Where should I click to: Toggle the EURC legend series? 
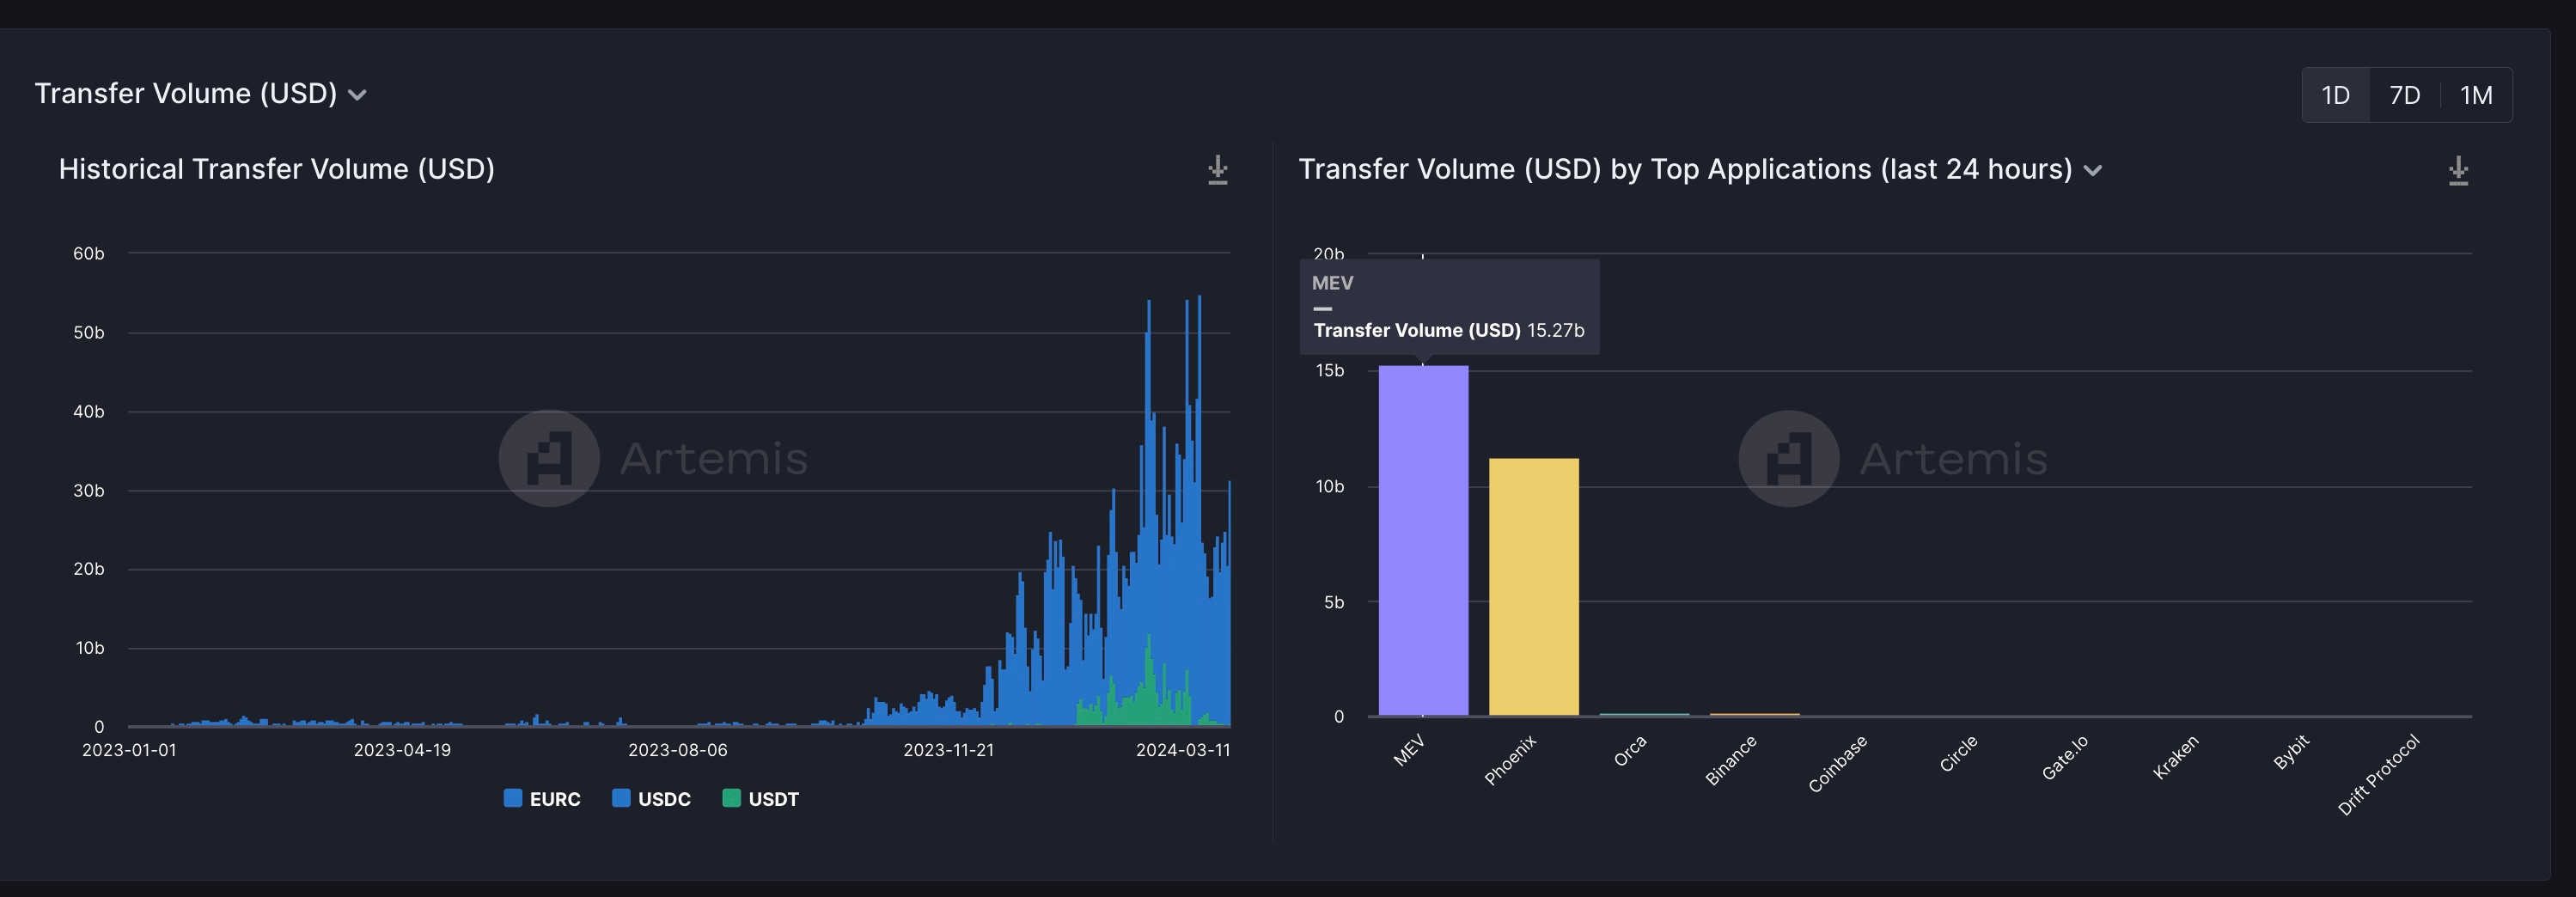coord(542,799)
